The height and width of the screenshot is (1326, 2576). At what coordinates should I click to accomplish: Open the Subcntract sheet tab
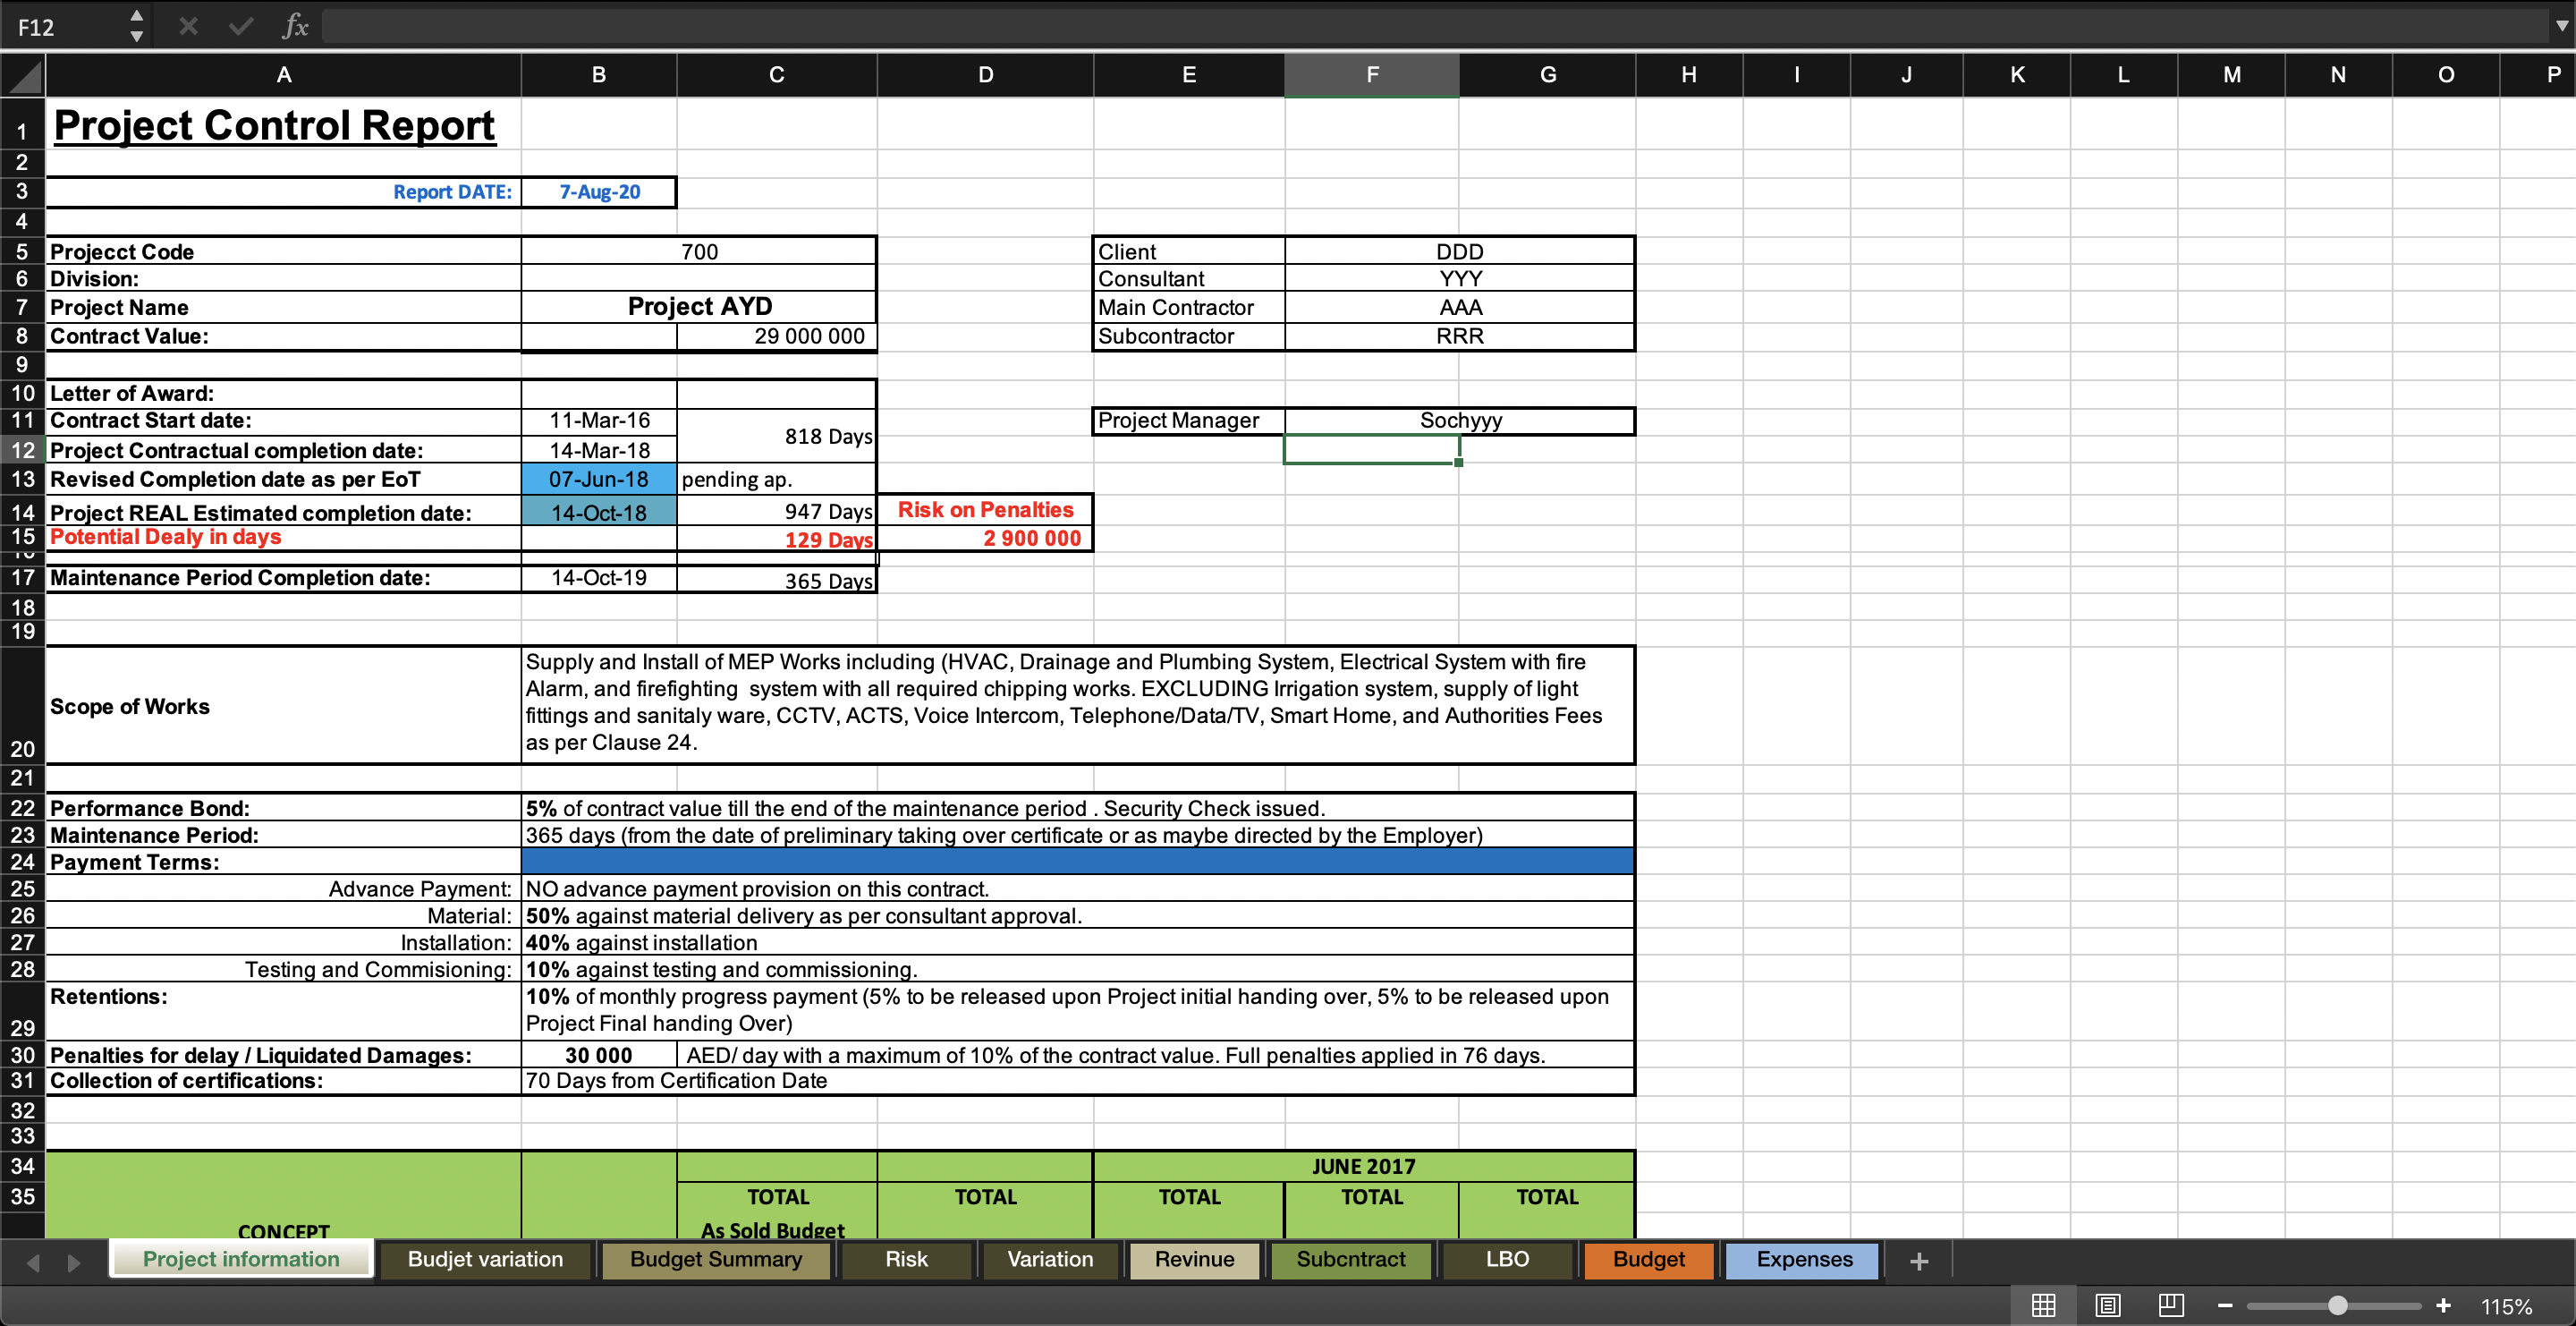tap(1351, 1259)
